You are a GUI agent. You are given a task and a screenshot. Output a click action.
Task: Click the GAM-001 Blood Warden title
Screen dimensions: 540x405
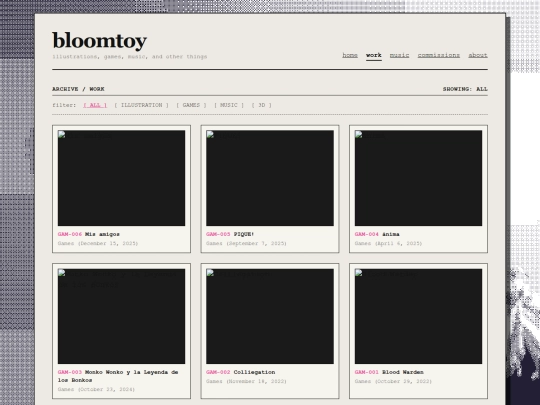click(x=389, y=372)
